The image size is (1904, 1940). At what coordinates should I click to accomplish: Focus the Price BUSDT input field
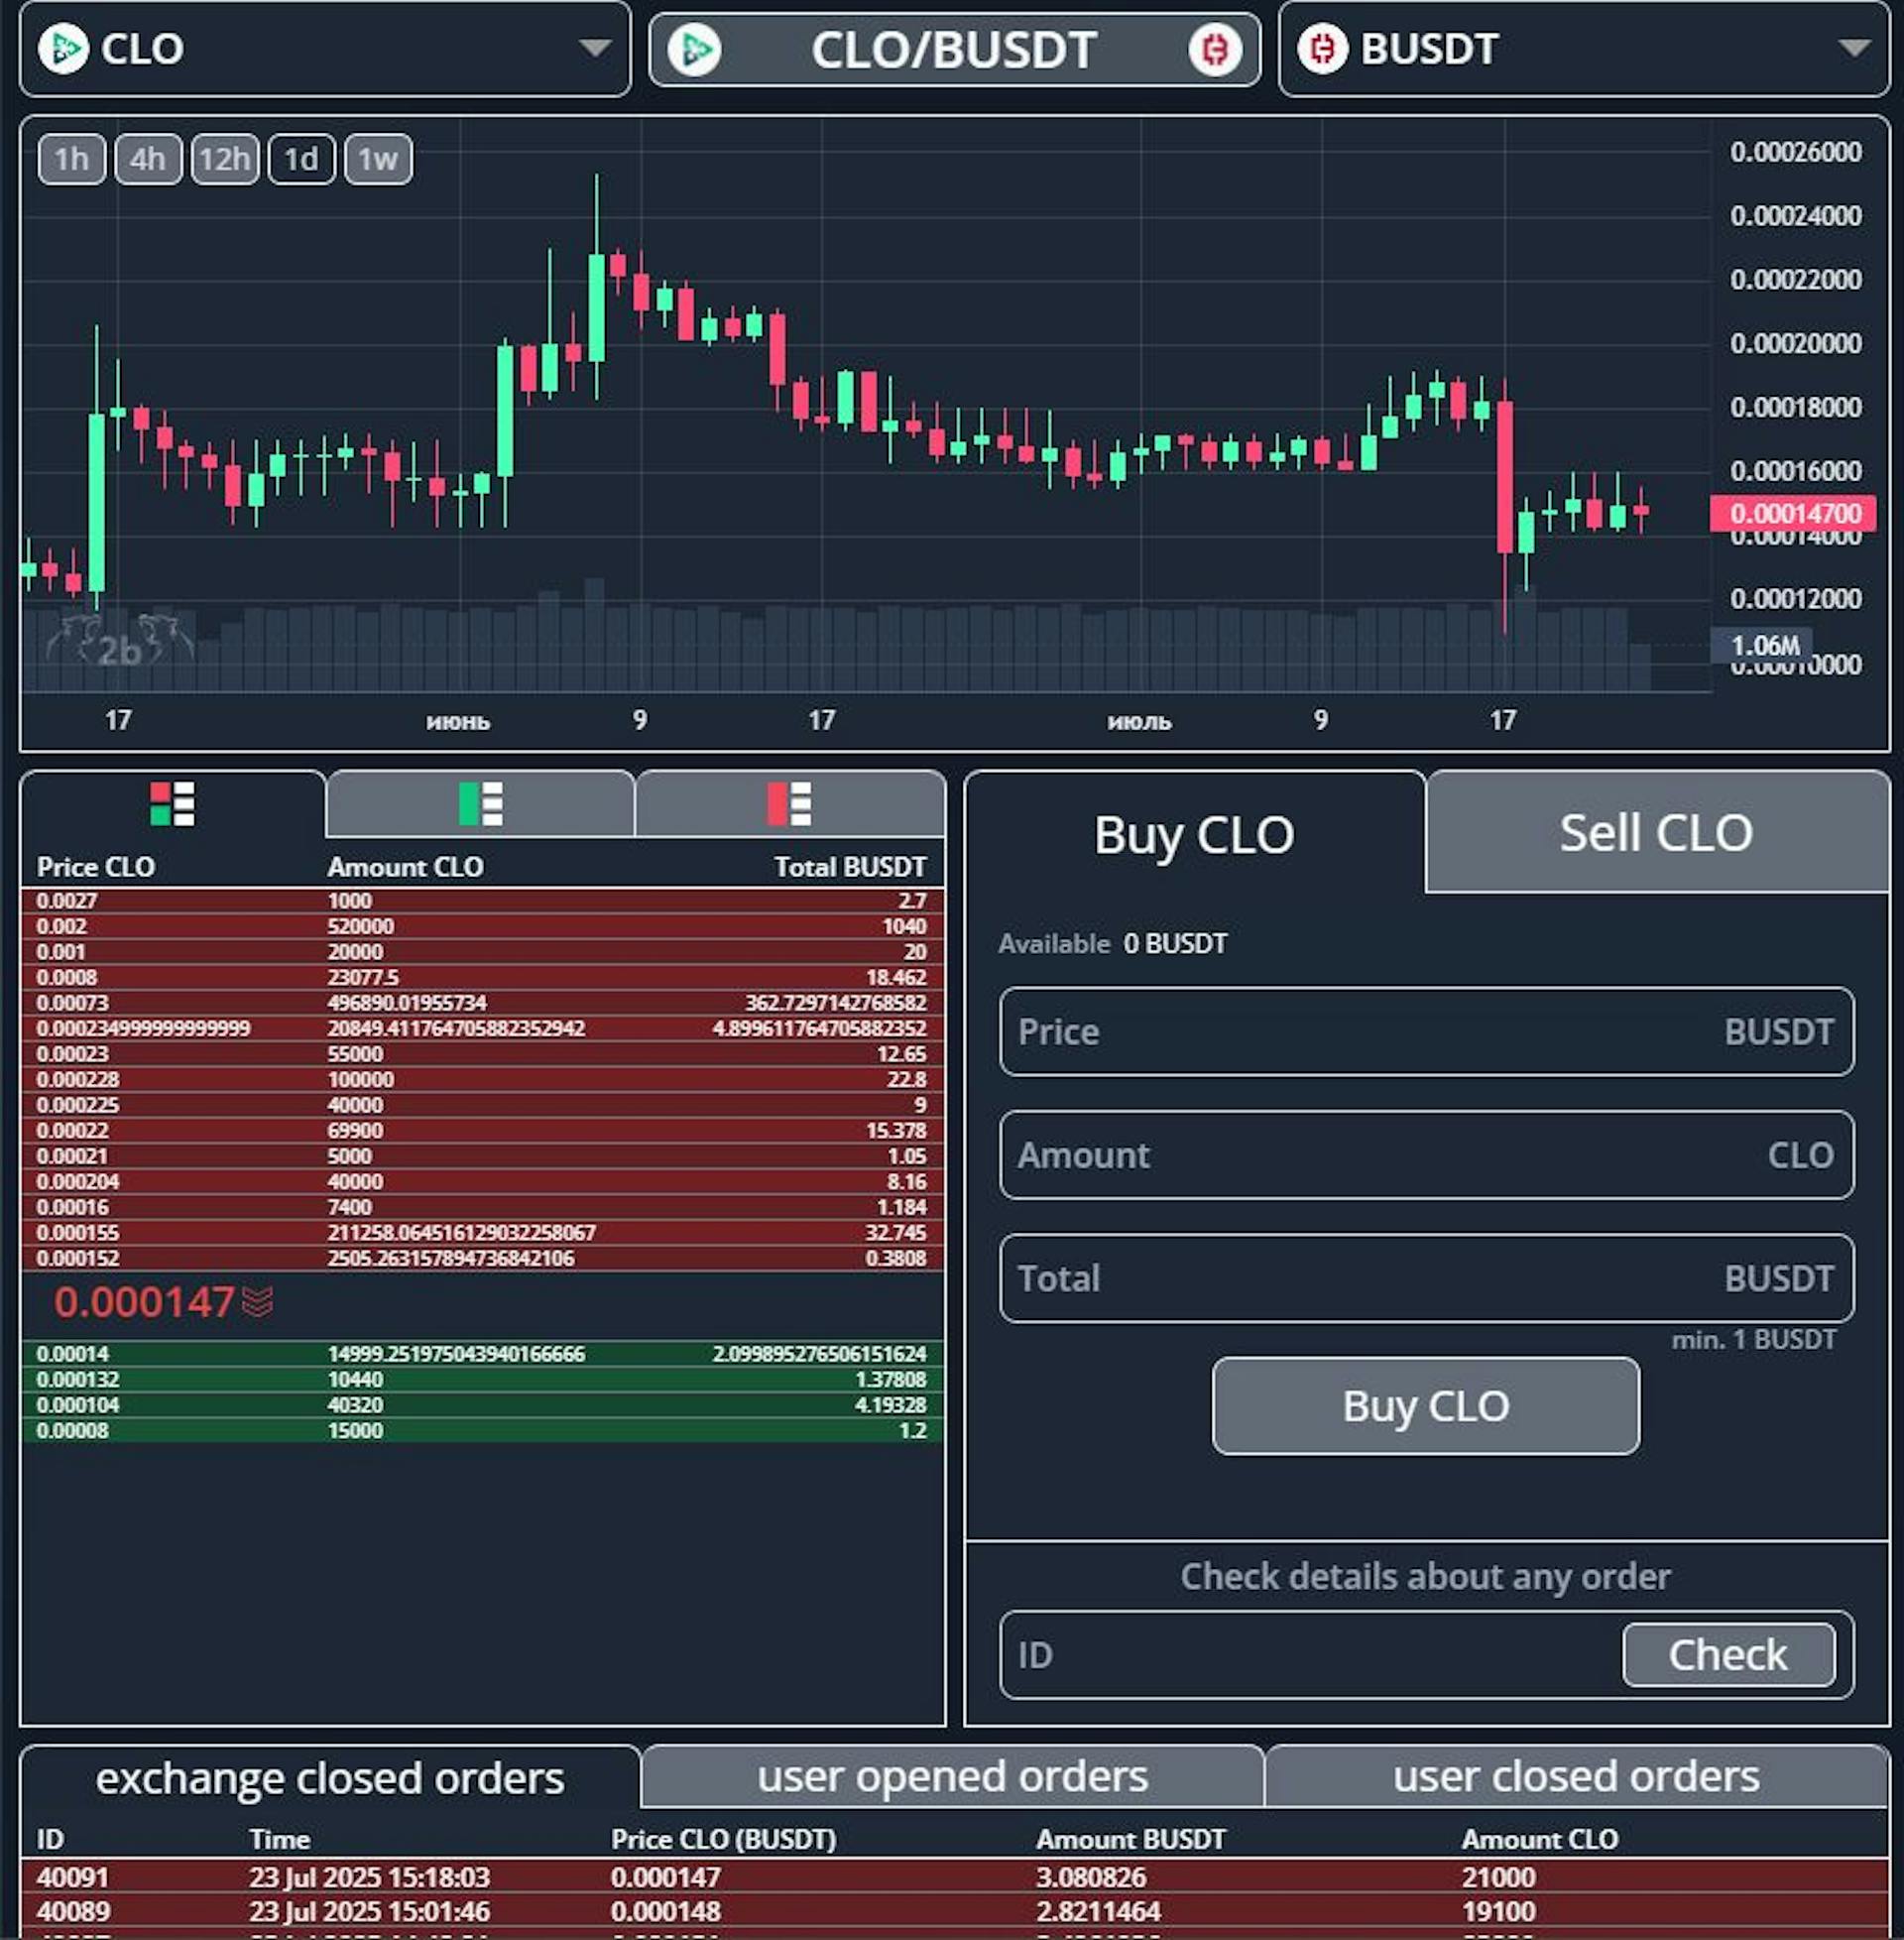1426,1031
